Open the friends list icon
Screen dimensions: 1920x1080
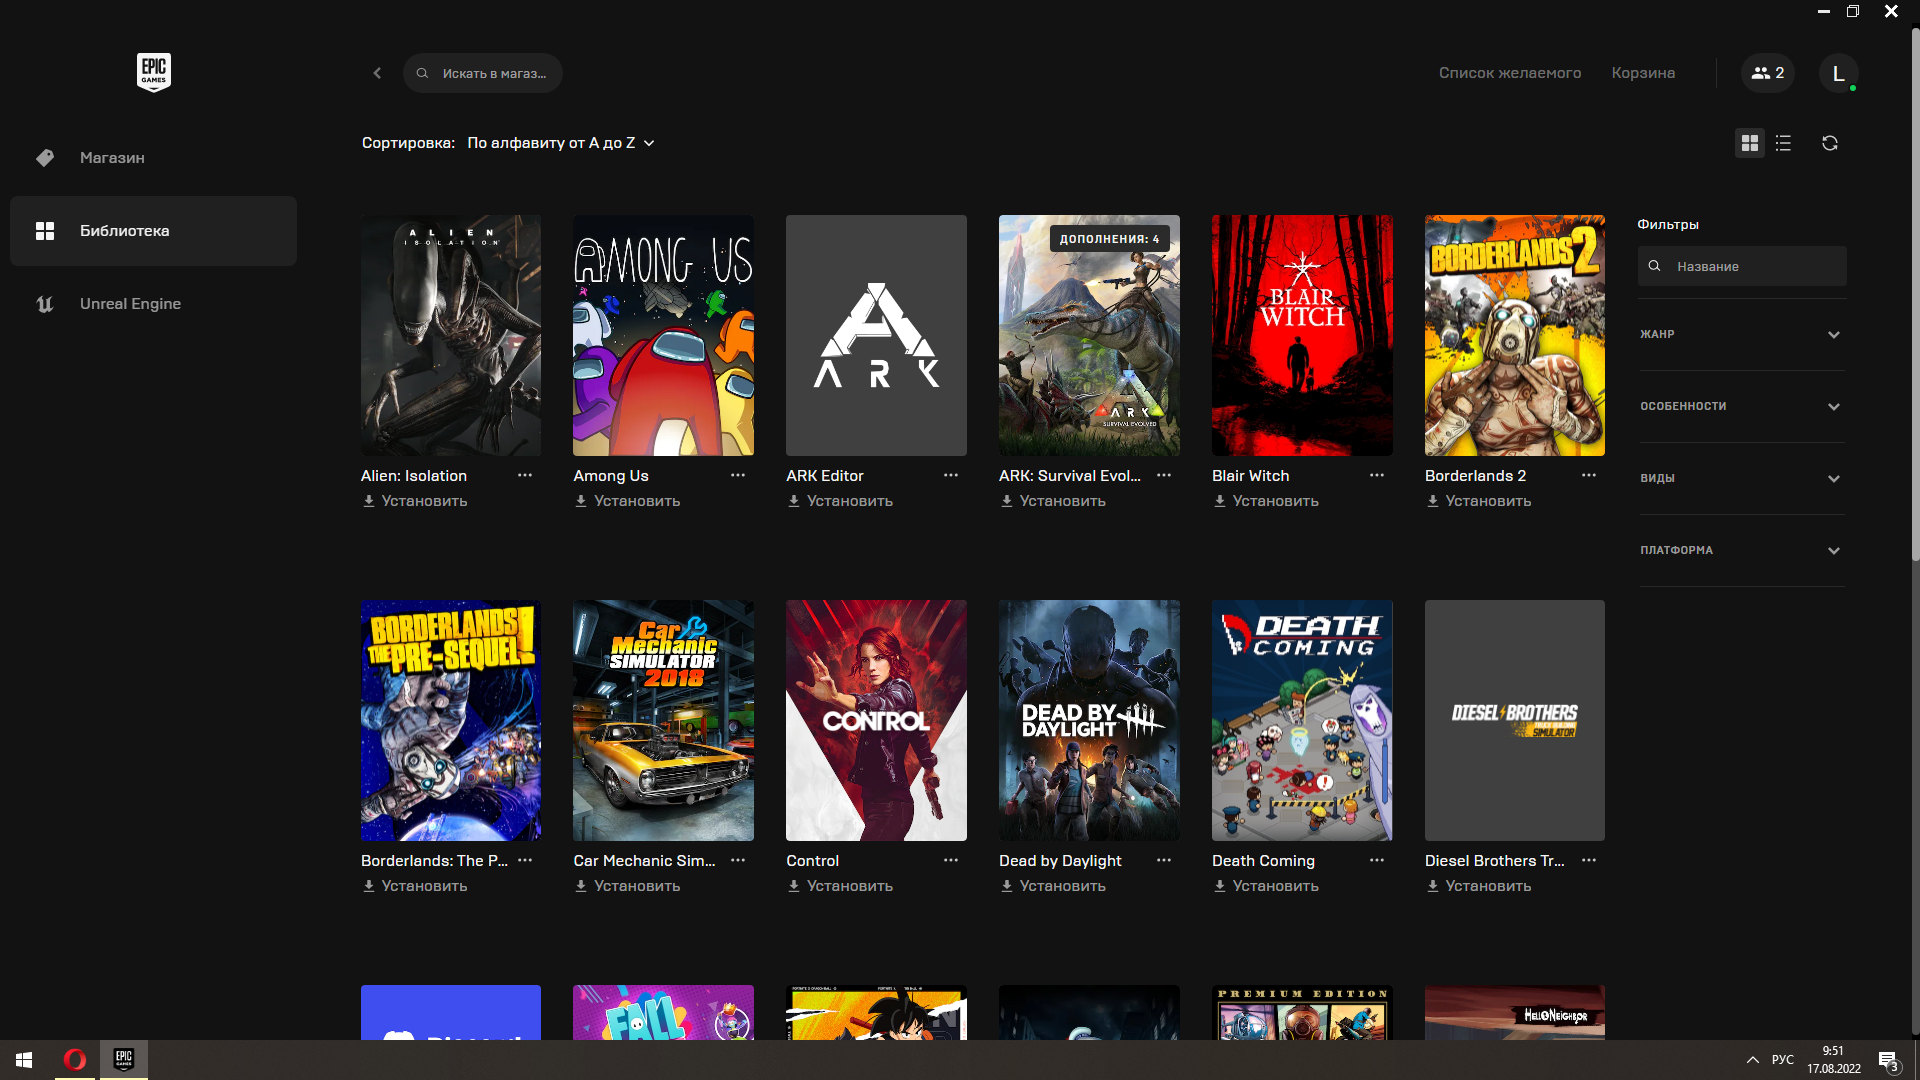point(1768,73)
